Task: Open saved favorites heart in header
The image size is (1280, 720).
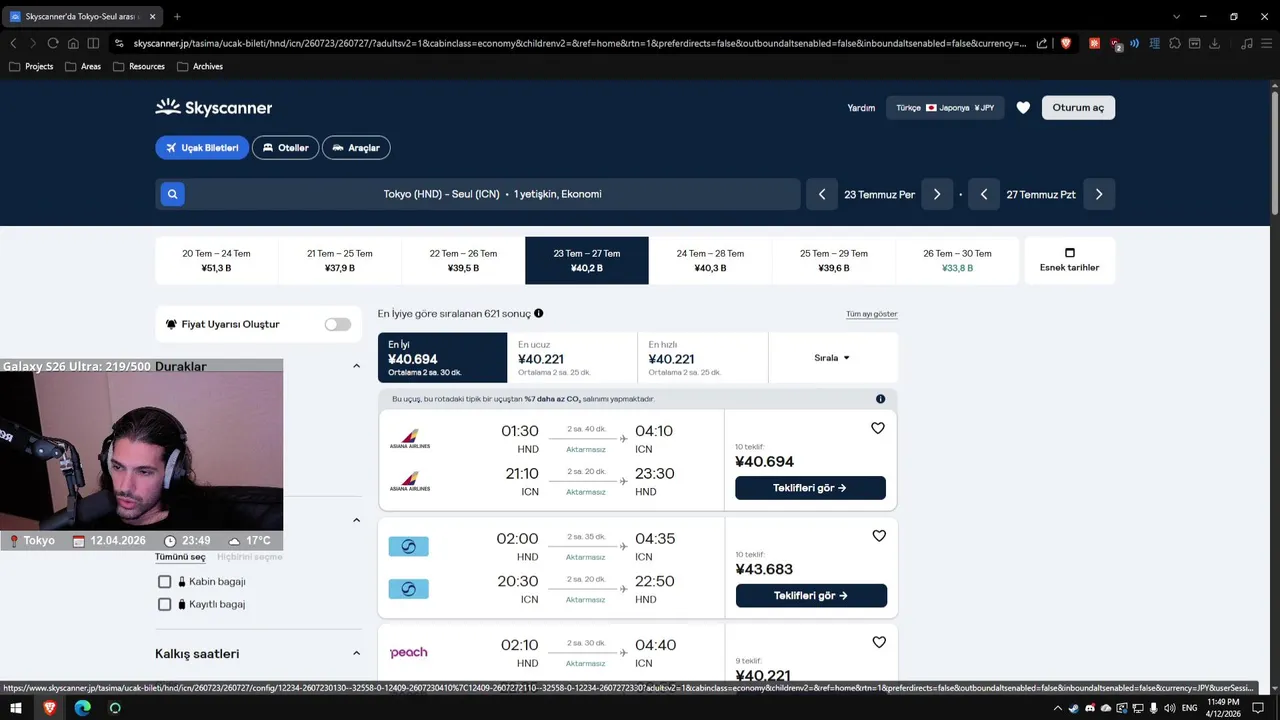Action: [1023, 108]
